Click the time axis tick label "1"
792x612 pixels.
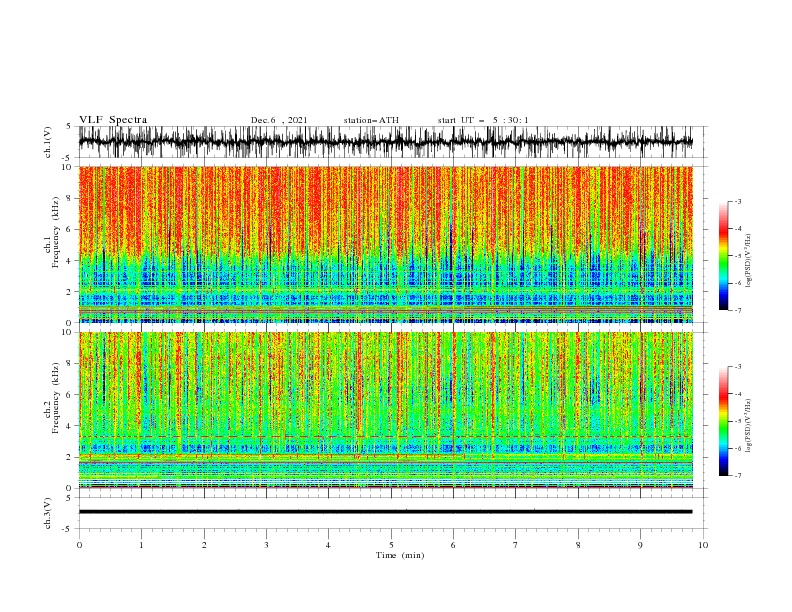[x=141, y=545]
